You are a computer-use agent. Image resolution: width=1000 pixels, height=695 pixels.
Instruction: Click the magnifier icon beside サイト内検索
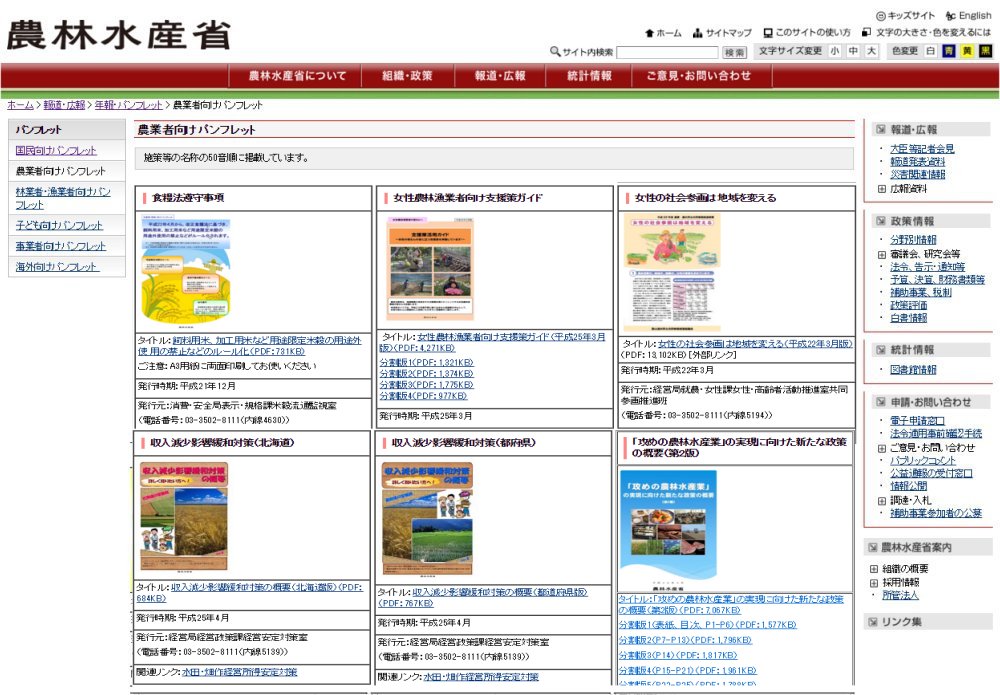[555, 52]
